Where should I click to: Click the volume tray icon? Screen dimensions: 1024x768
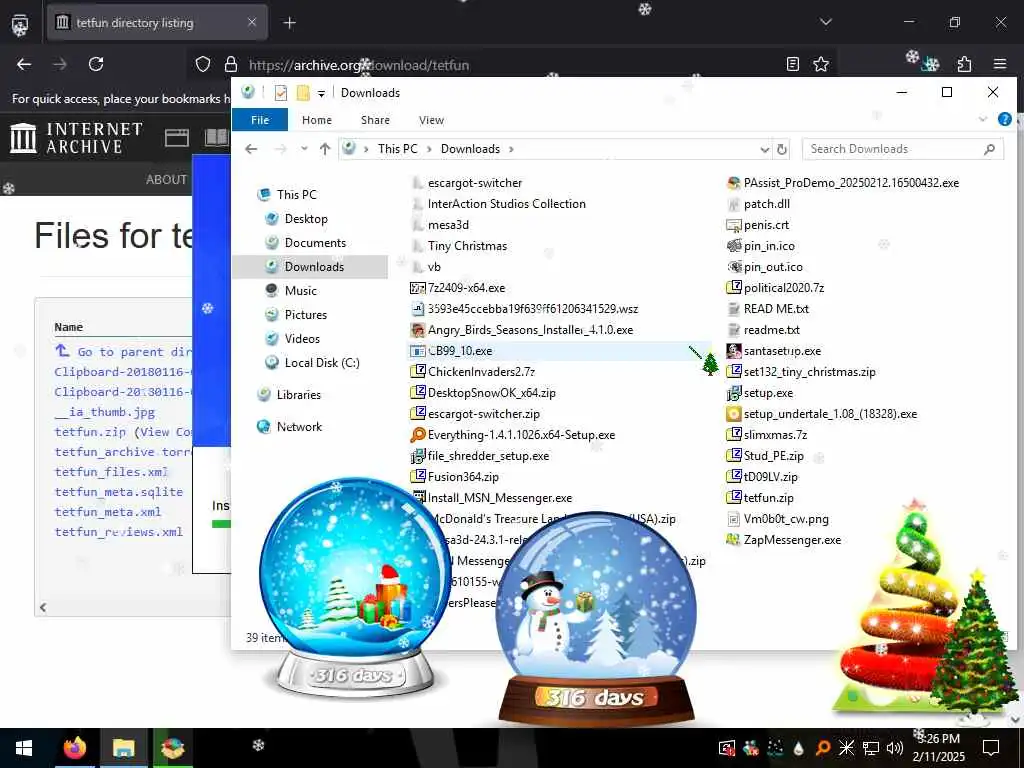tap(895, 748)
